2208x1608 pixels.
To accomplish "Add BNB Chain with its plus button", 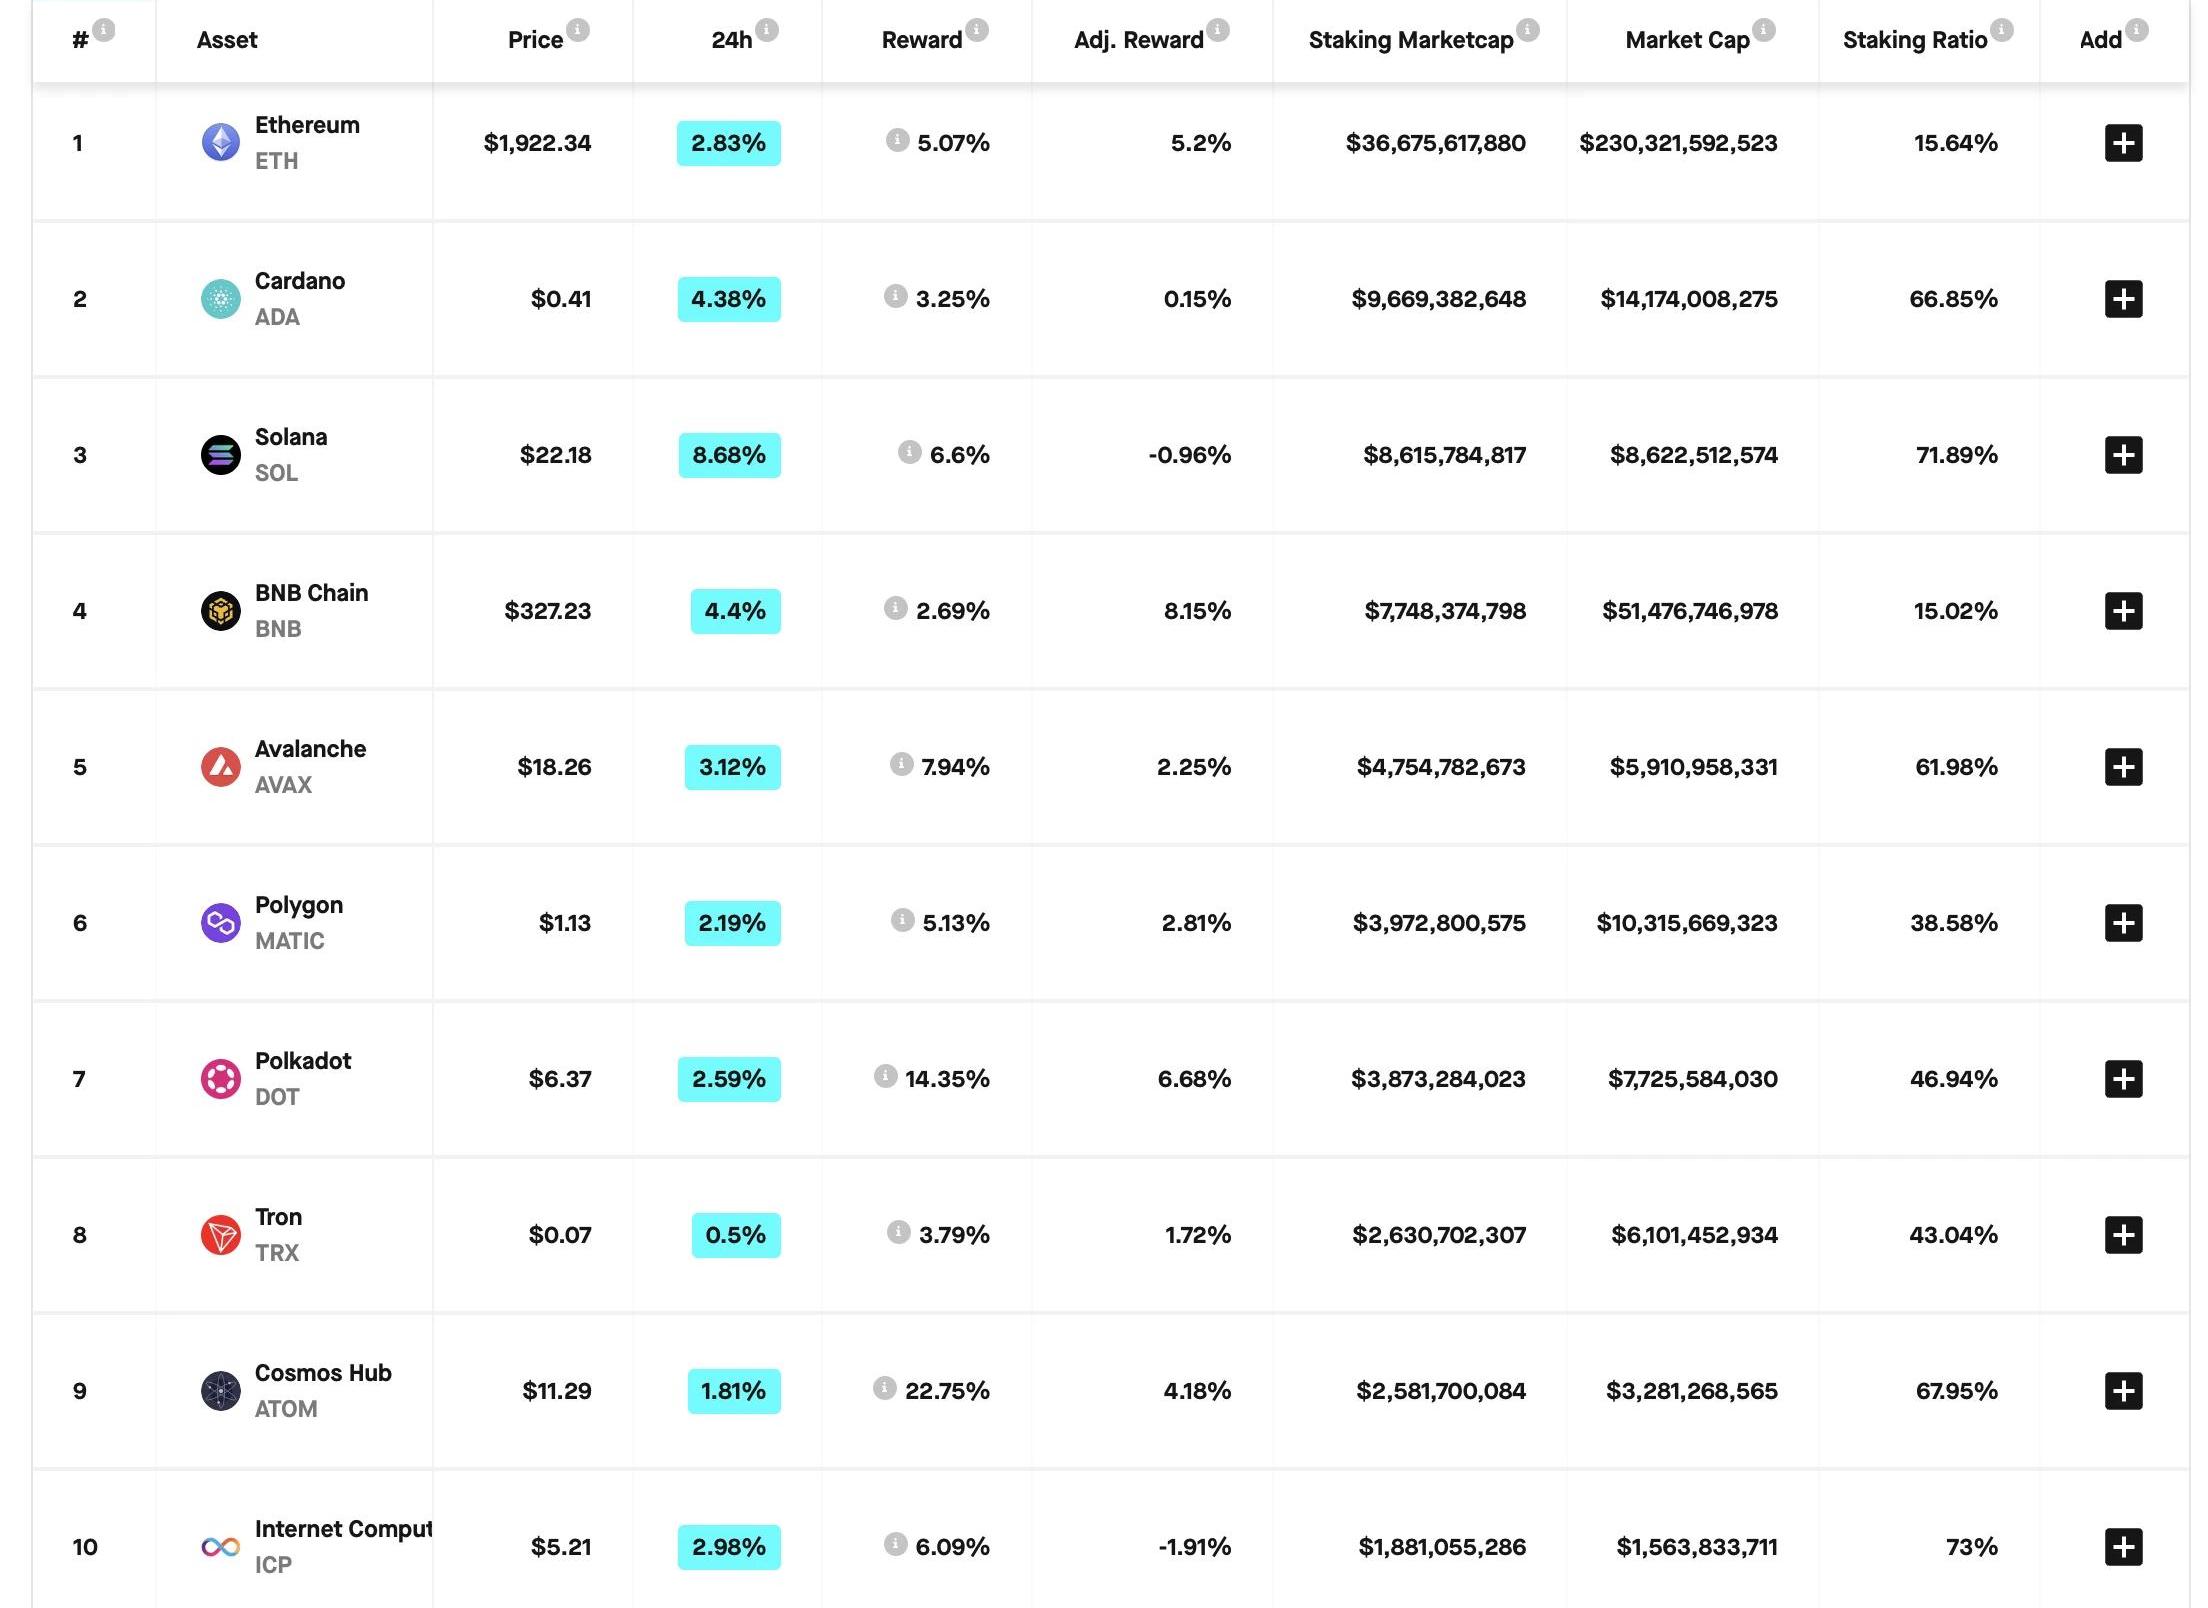I will click(2123, 611).
